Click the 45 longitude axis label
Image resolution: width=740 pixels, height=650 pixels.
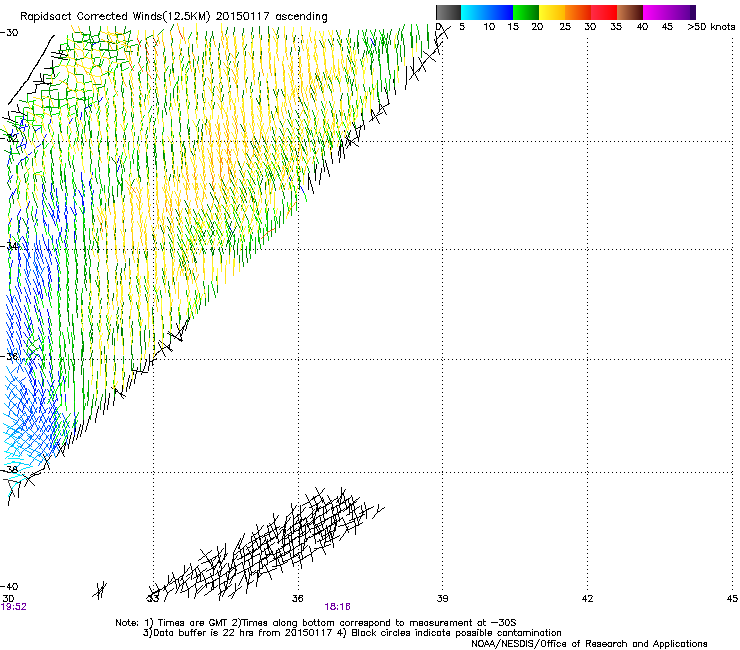[732, 599]
